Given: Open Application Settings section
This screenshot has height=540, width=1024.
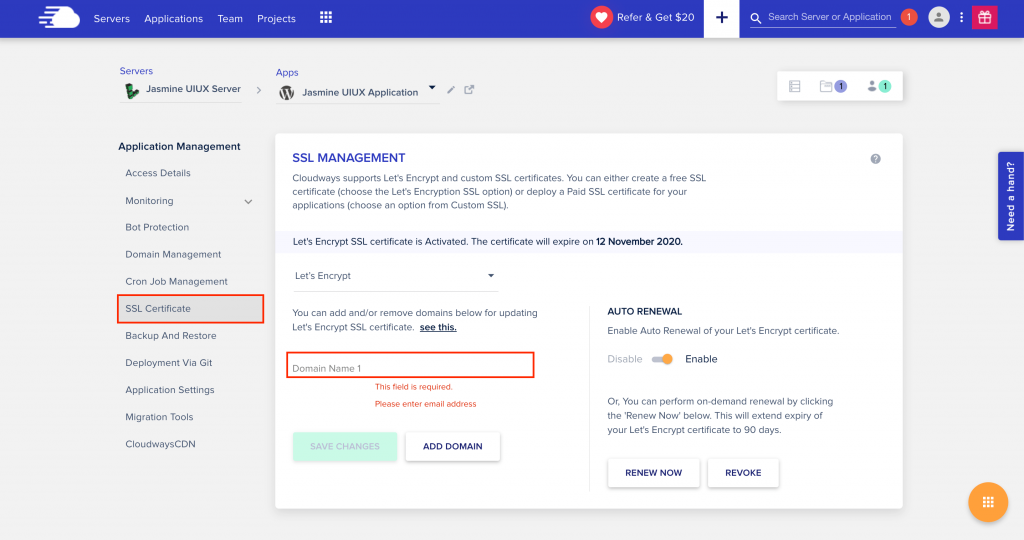Looking at the screenshot, I should coord(170,390).
